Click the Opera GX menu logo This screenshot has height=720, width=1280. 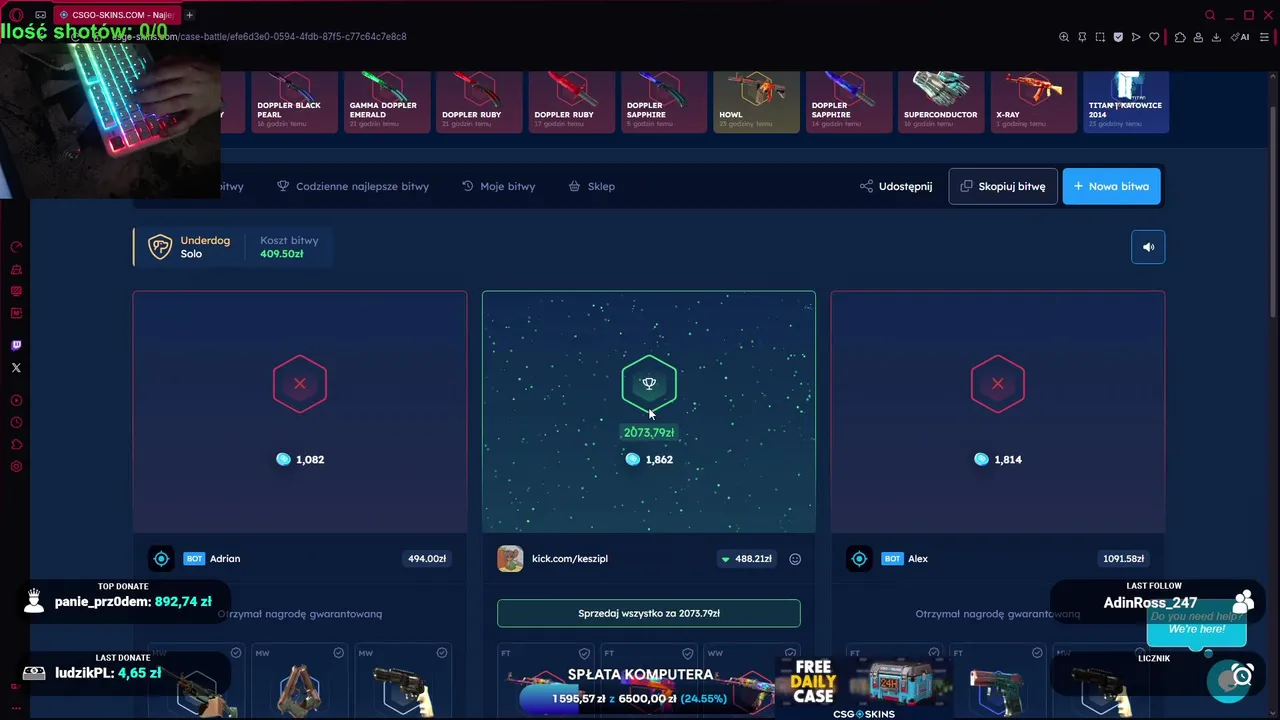[16, 15]
